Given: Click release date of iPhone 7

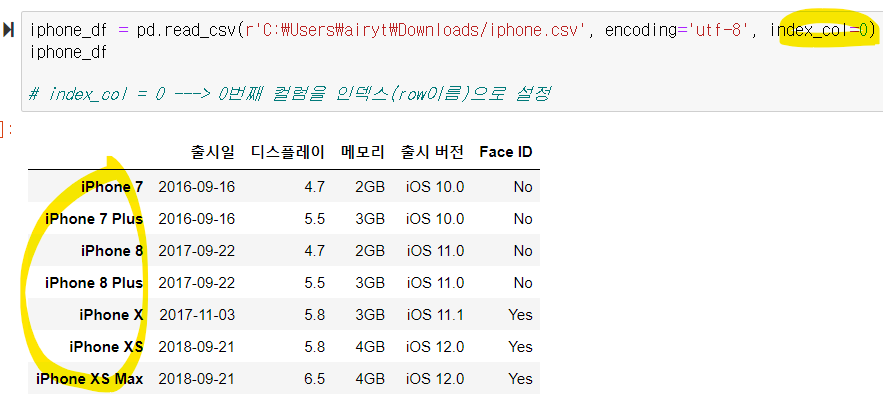Looking at the screenshot, I should tap(197, 186).
